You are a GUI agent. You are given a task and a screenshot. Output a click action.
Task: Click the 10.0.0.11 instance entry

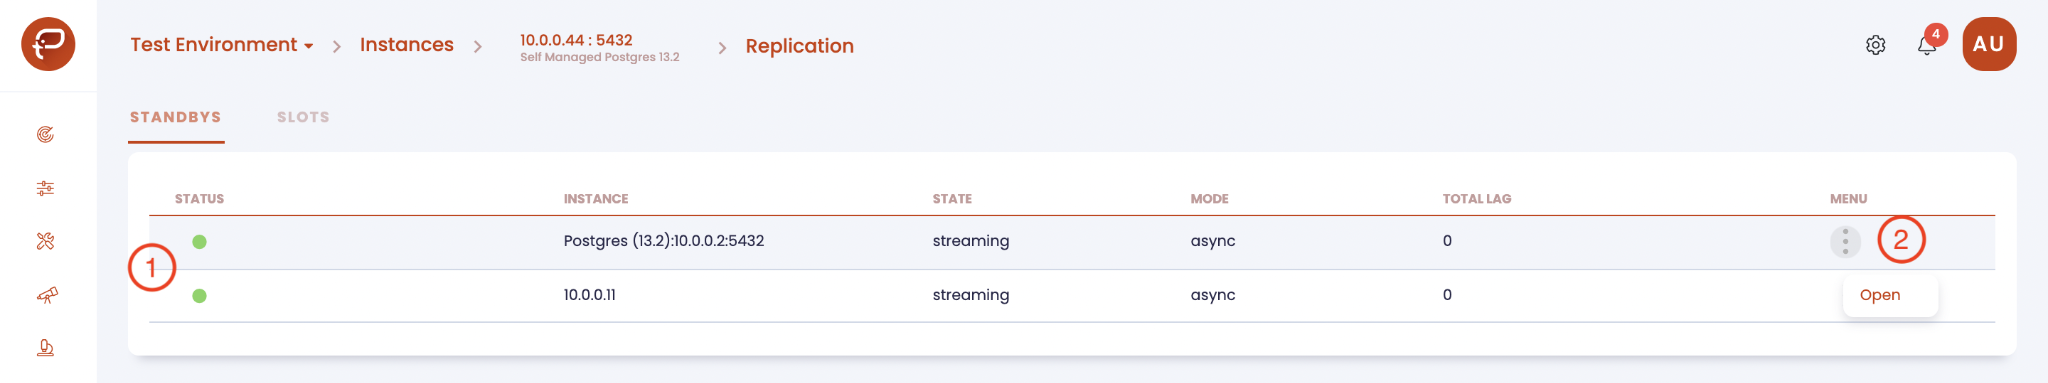pyautogui.click(x=590, y=295)
